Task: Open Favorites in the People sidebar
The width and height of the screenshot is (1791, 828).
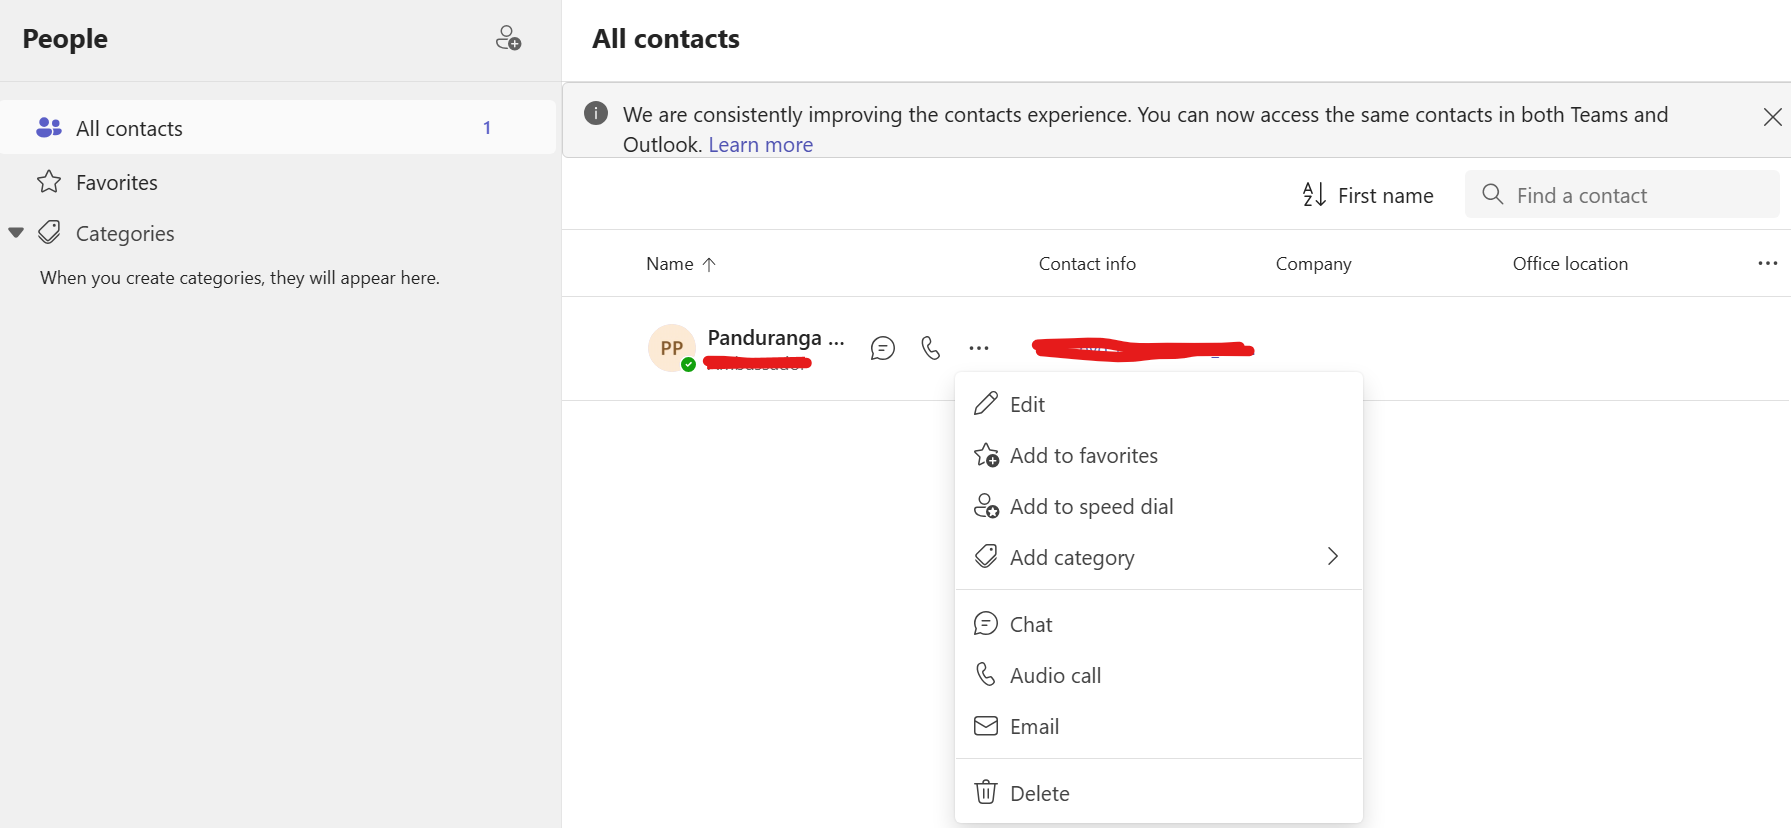Action: coord(117,183)
